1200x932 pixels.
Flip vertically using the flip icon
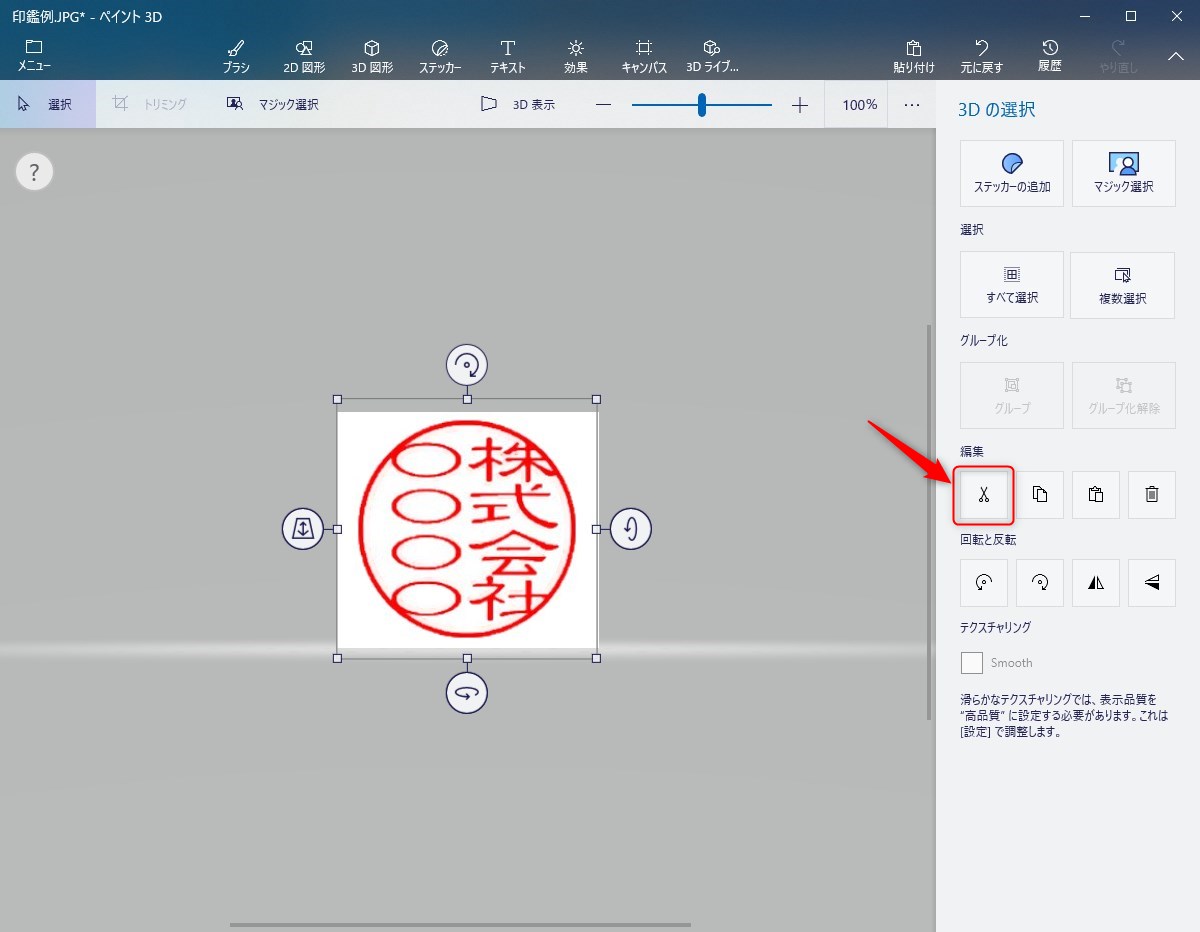tap(1152, 583)
